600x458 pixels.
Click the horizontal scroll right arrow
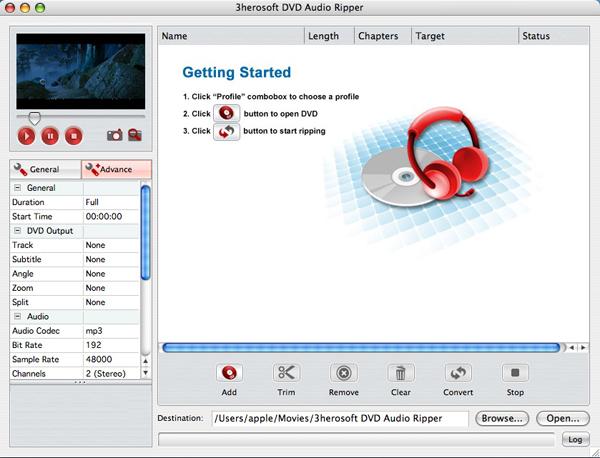coord(583,347)
